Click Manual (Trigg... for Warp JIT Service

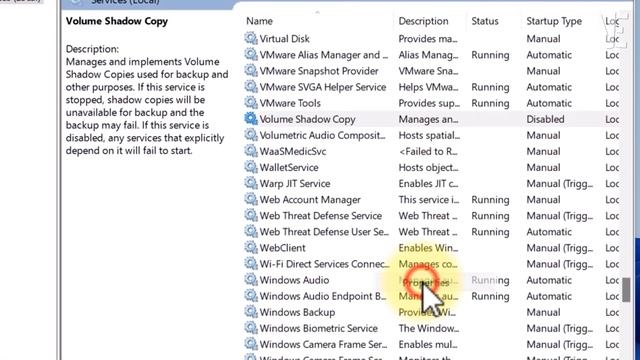[560, 184]
